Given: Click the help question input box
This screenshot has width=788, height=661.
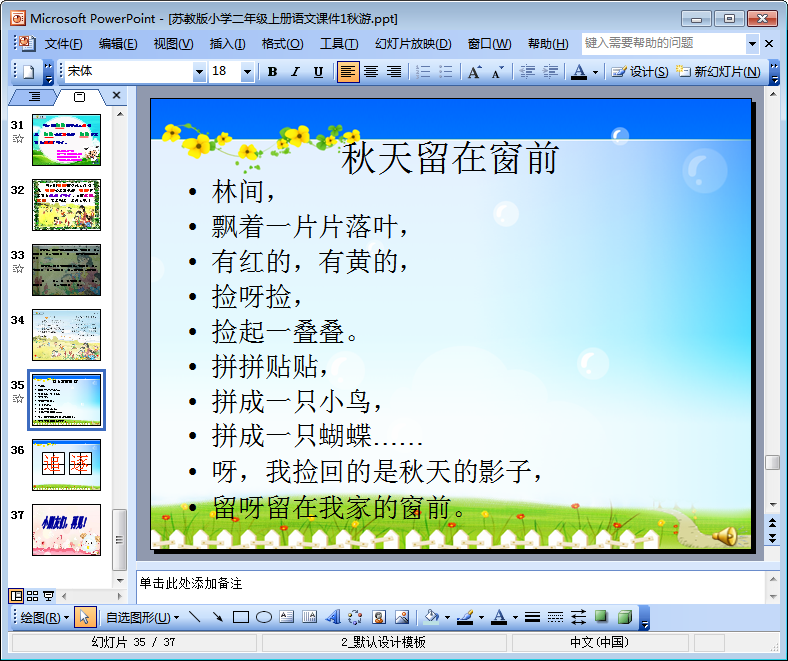Looking at the screenshot, I should pyautogui.click(x=663, y=43).
